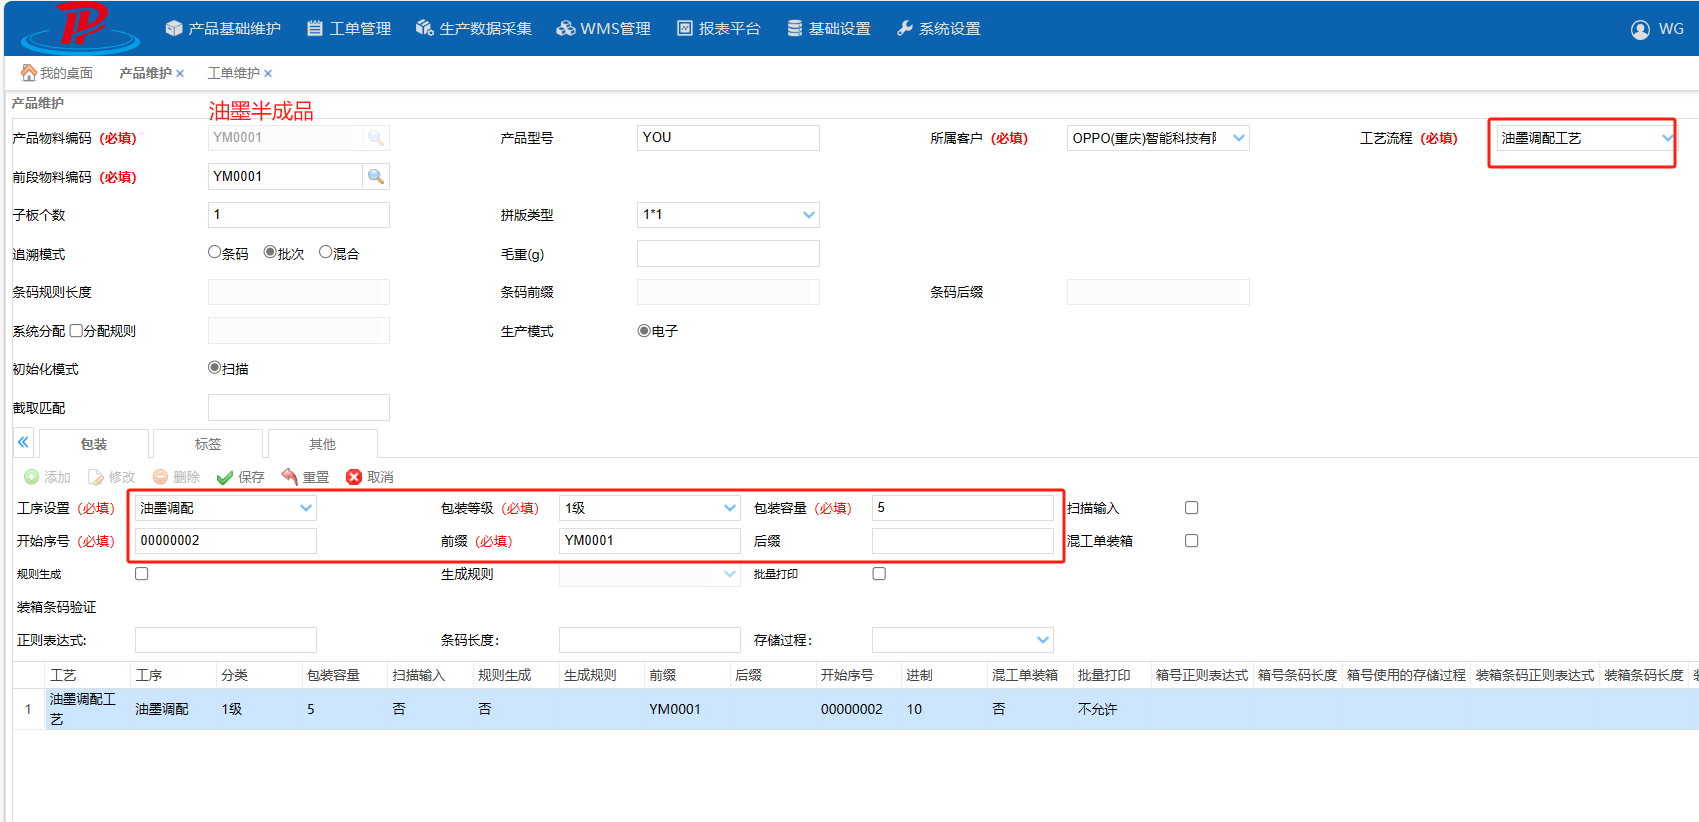This screenshot has width=1699, height=822.
Task: Select the 条码 traceability radio button
Action: (x=214, y=252)
